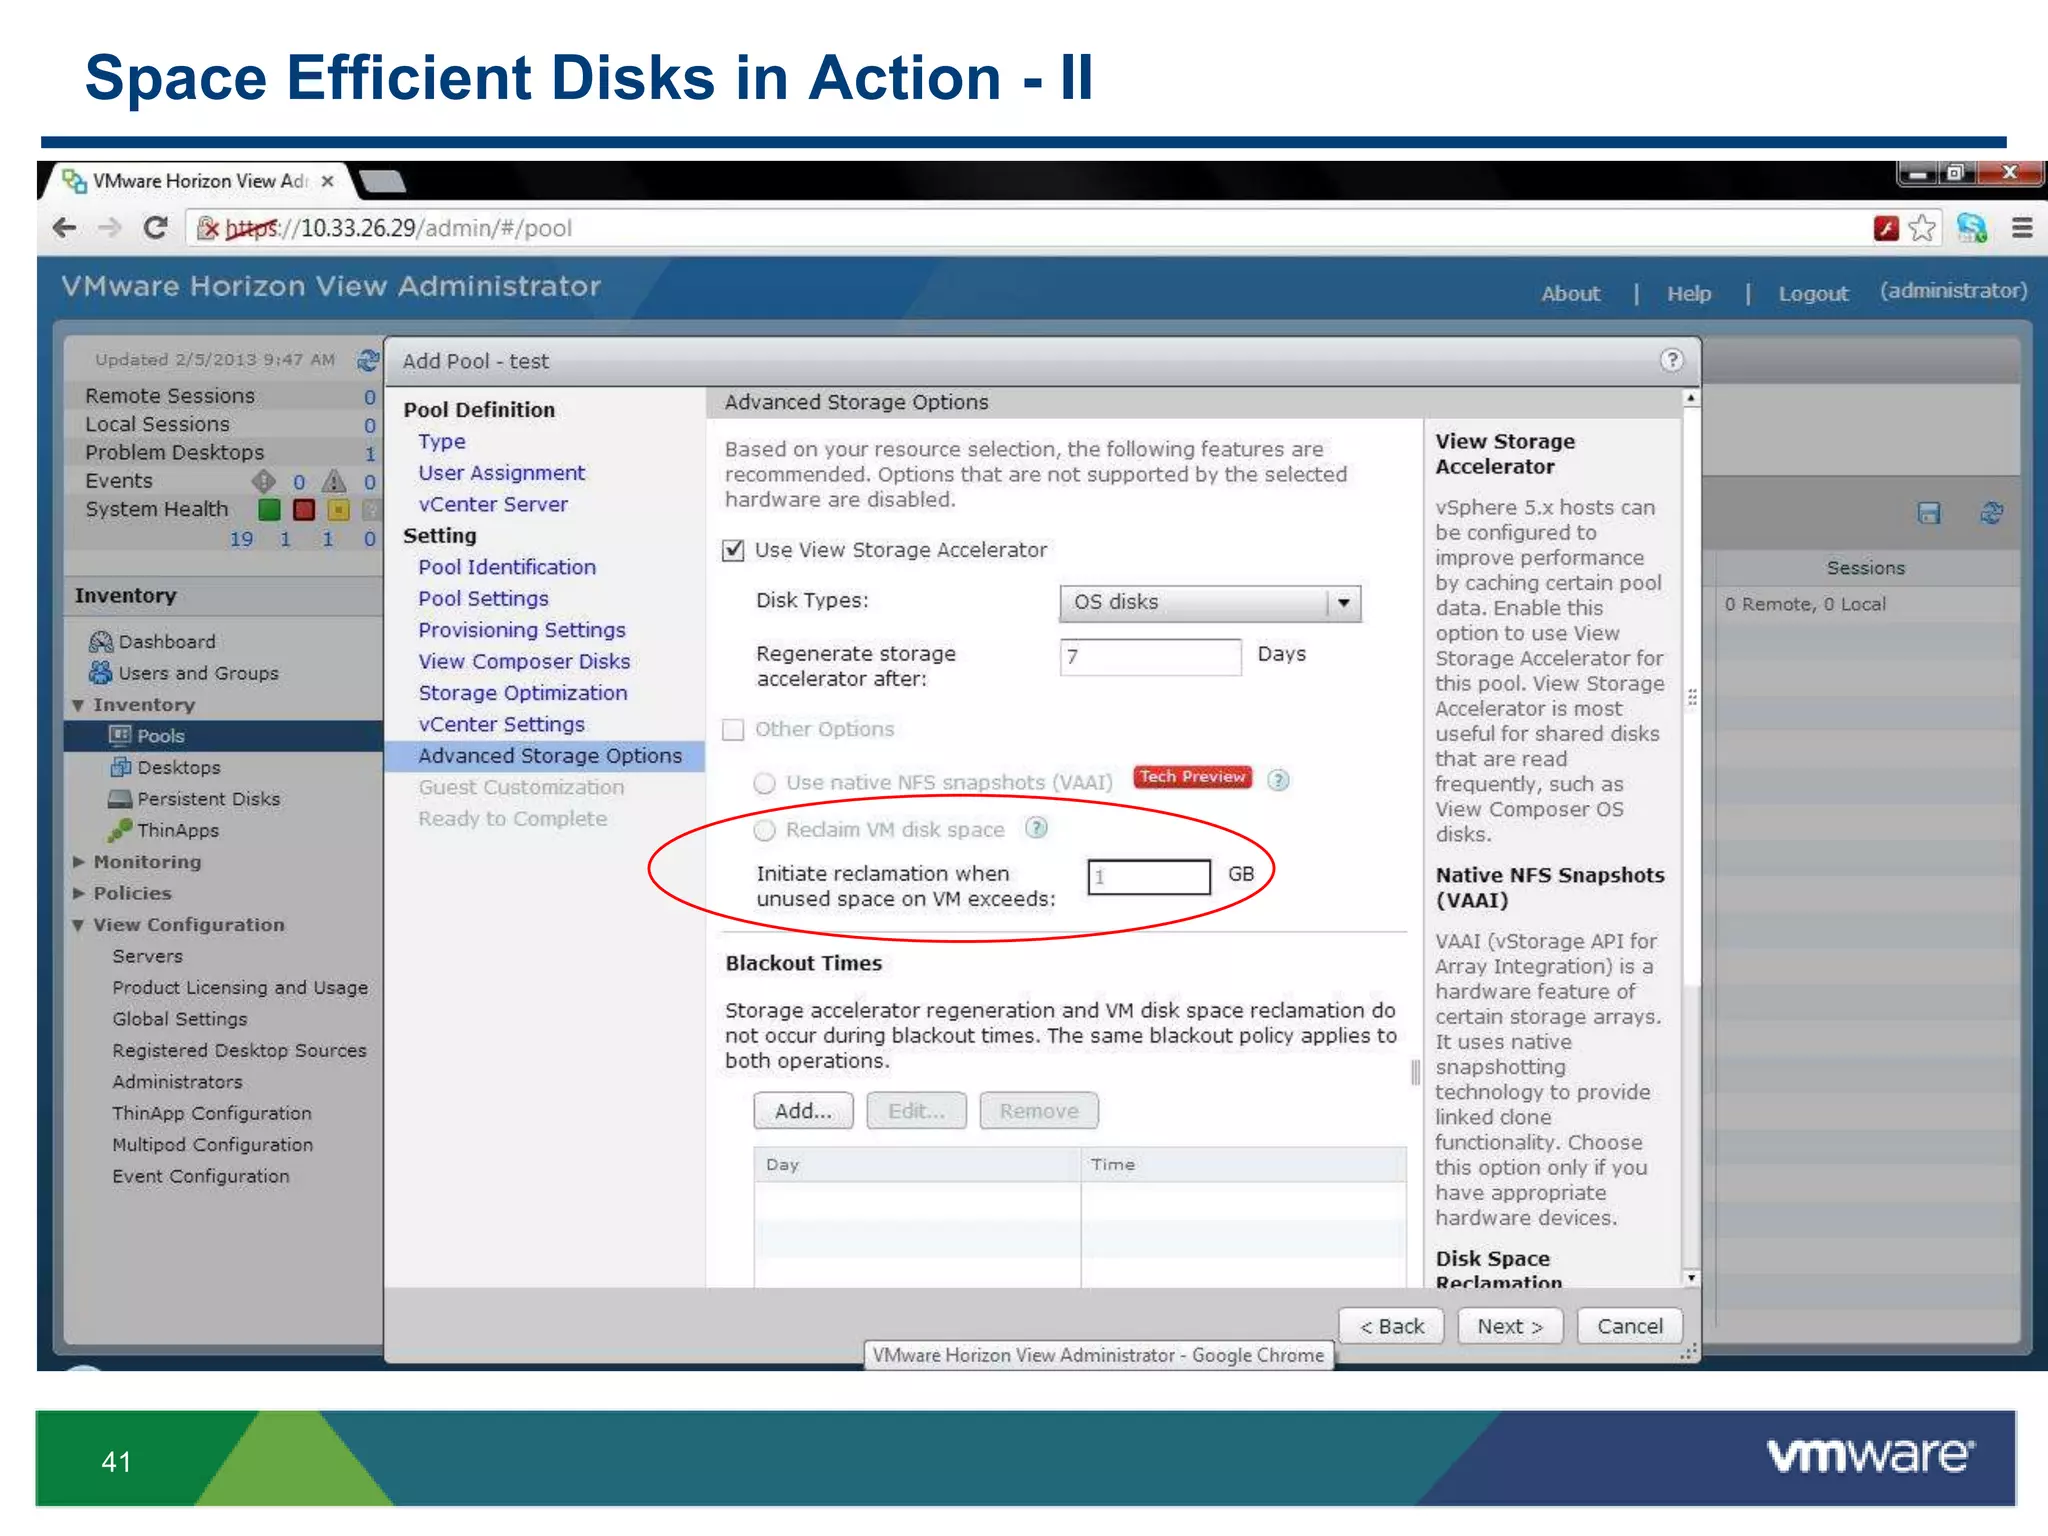Open Administrators under View Configuration
The image size is (2048, 1536).
tap(177, 1082)
